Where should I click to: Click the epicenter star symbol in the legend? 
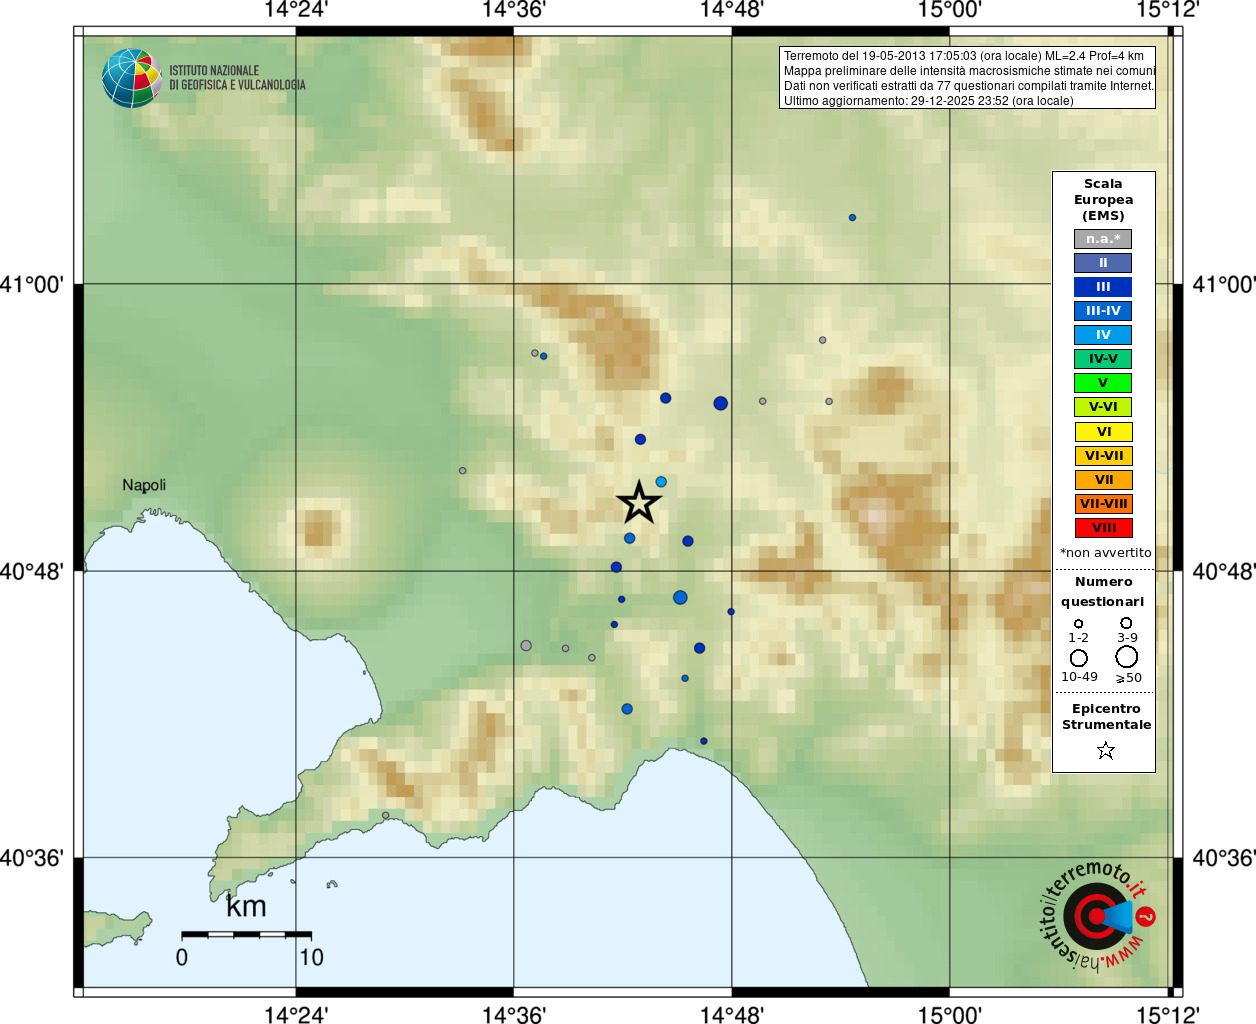pyautogui.click(x=1105, y=750)
